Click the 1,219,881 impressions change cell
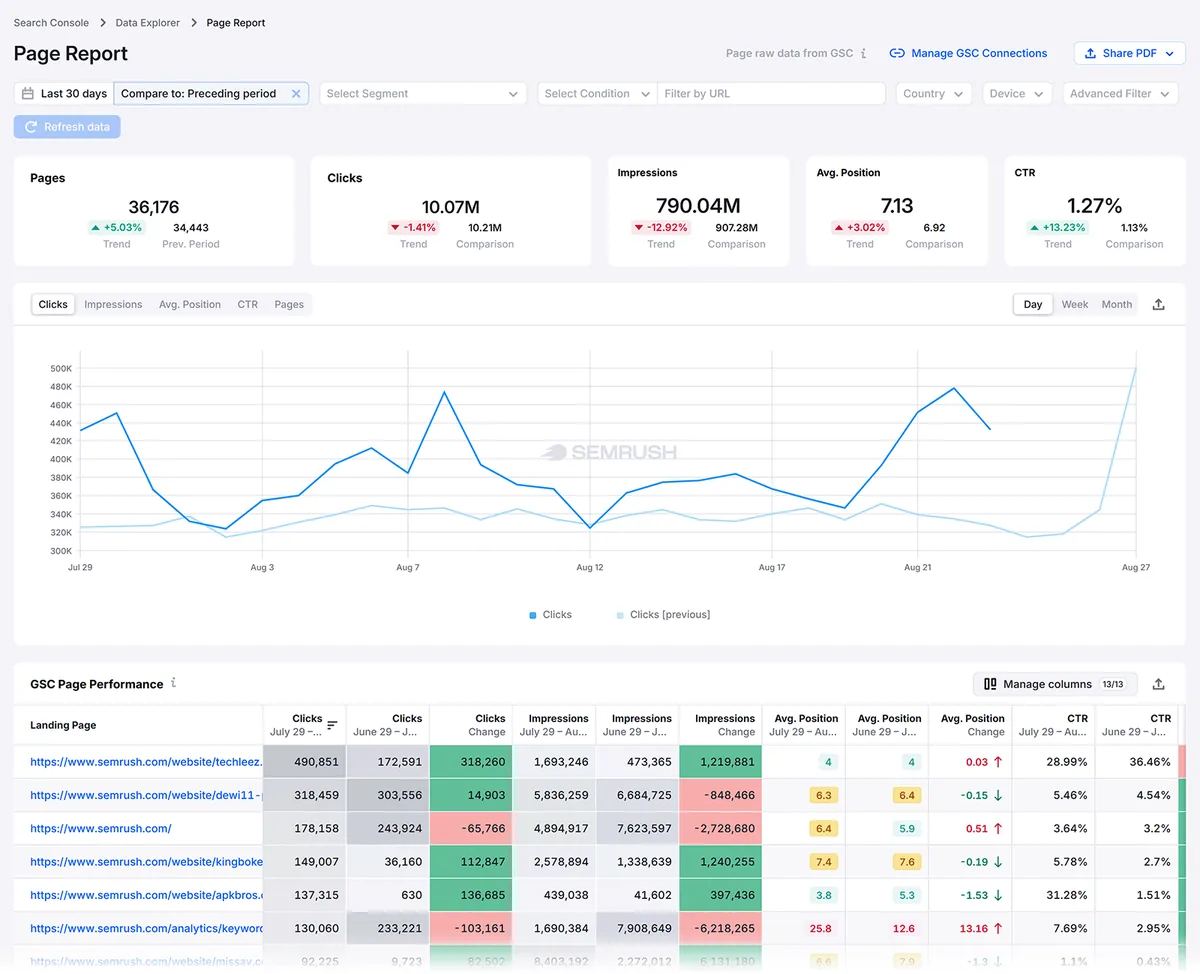 [721, 762]
